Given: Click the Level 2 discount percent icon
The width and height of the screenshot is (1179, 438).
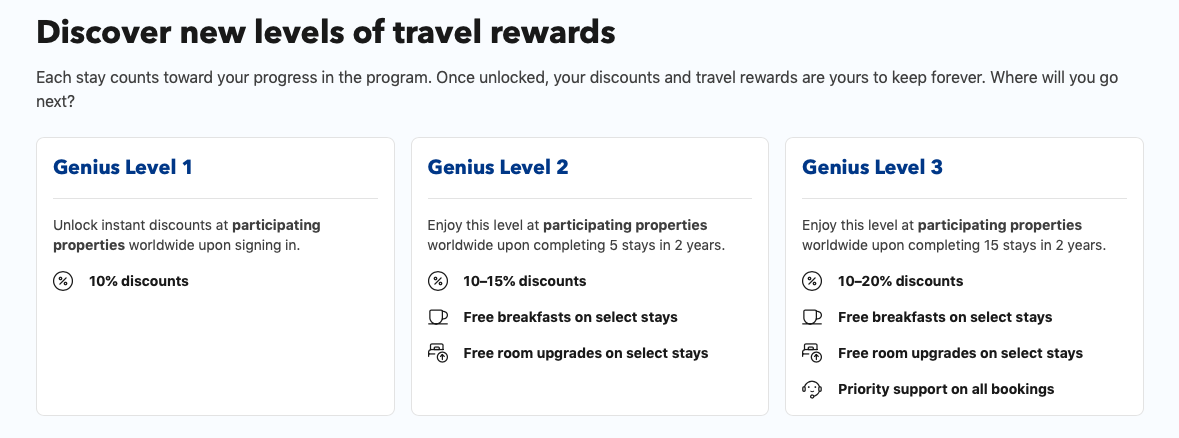Looking at the screenshot, I should pyautogui.click(x=437, y=281).
